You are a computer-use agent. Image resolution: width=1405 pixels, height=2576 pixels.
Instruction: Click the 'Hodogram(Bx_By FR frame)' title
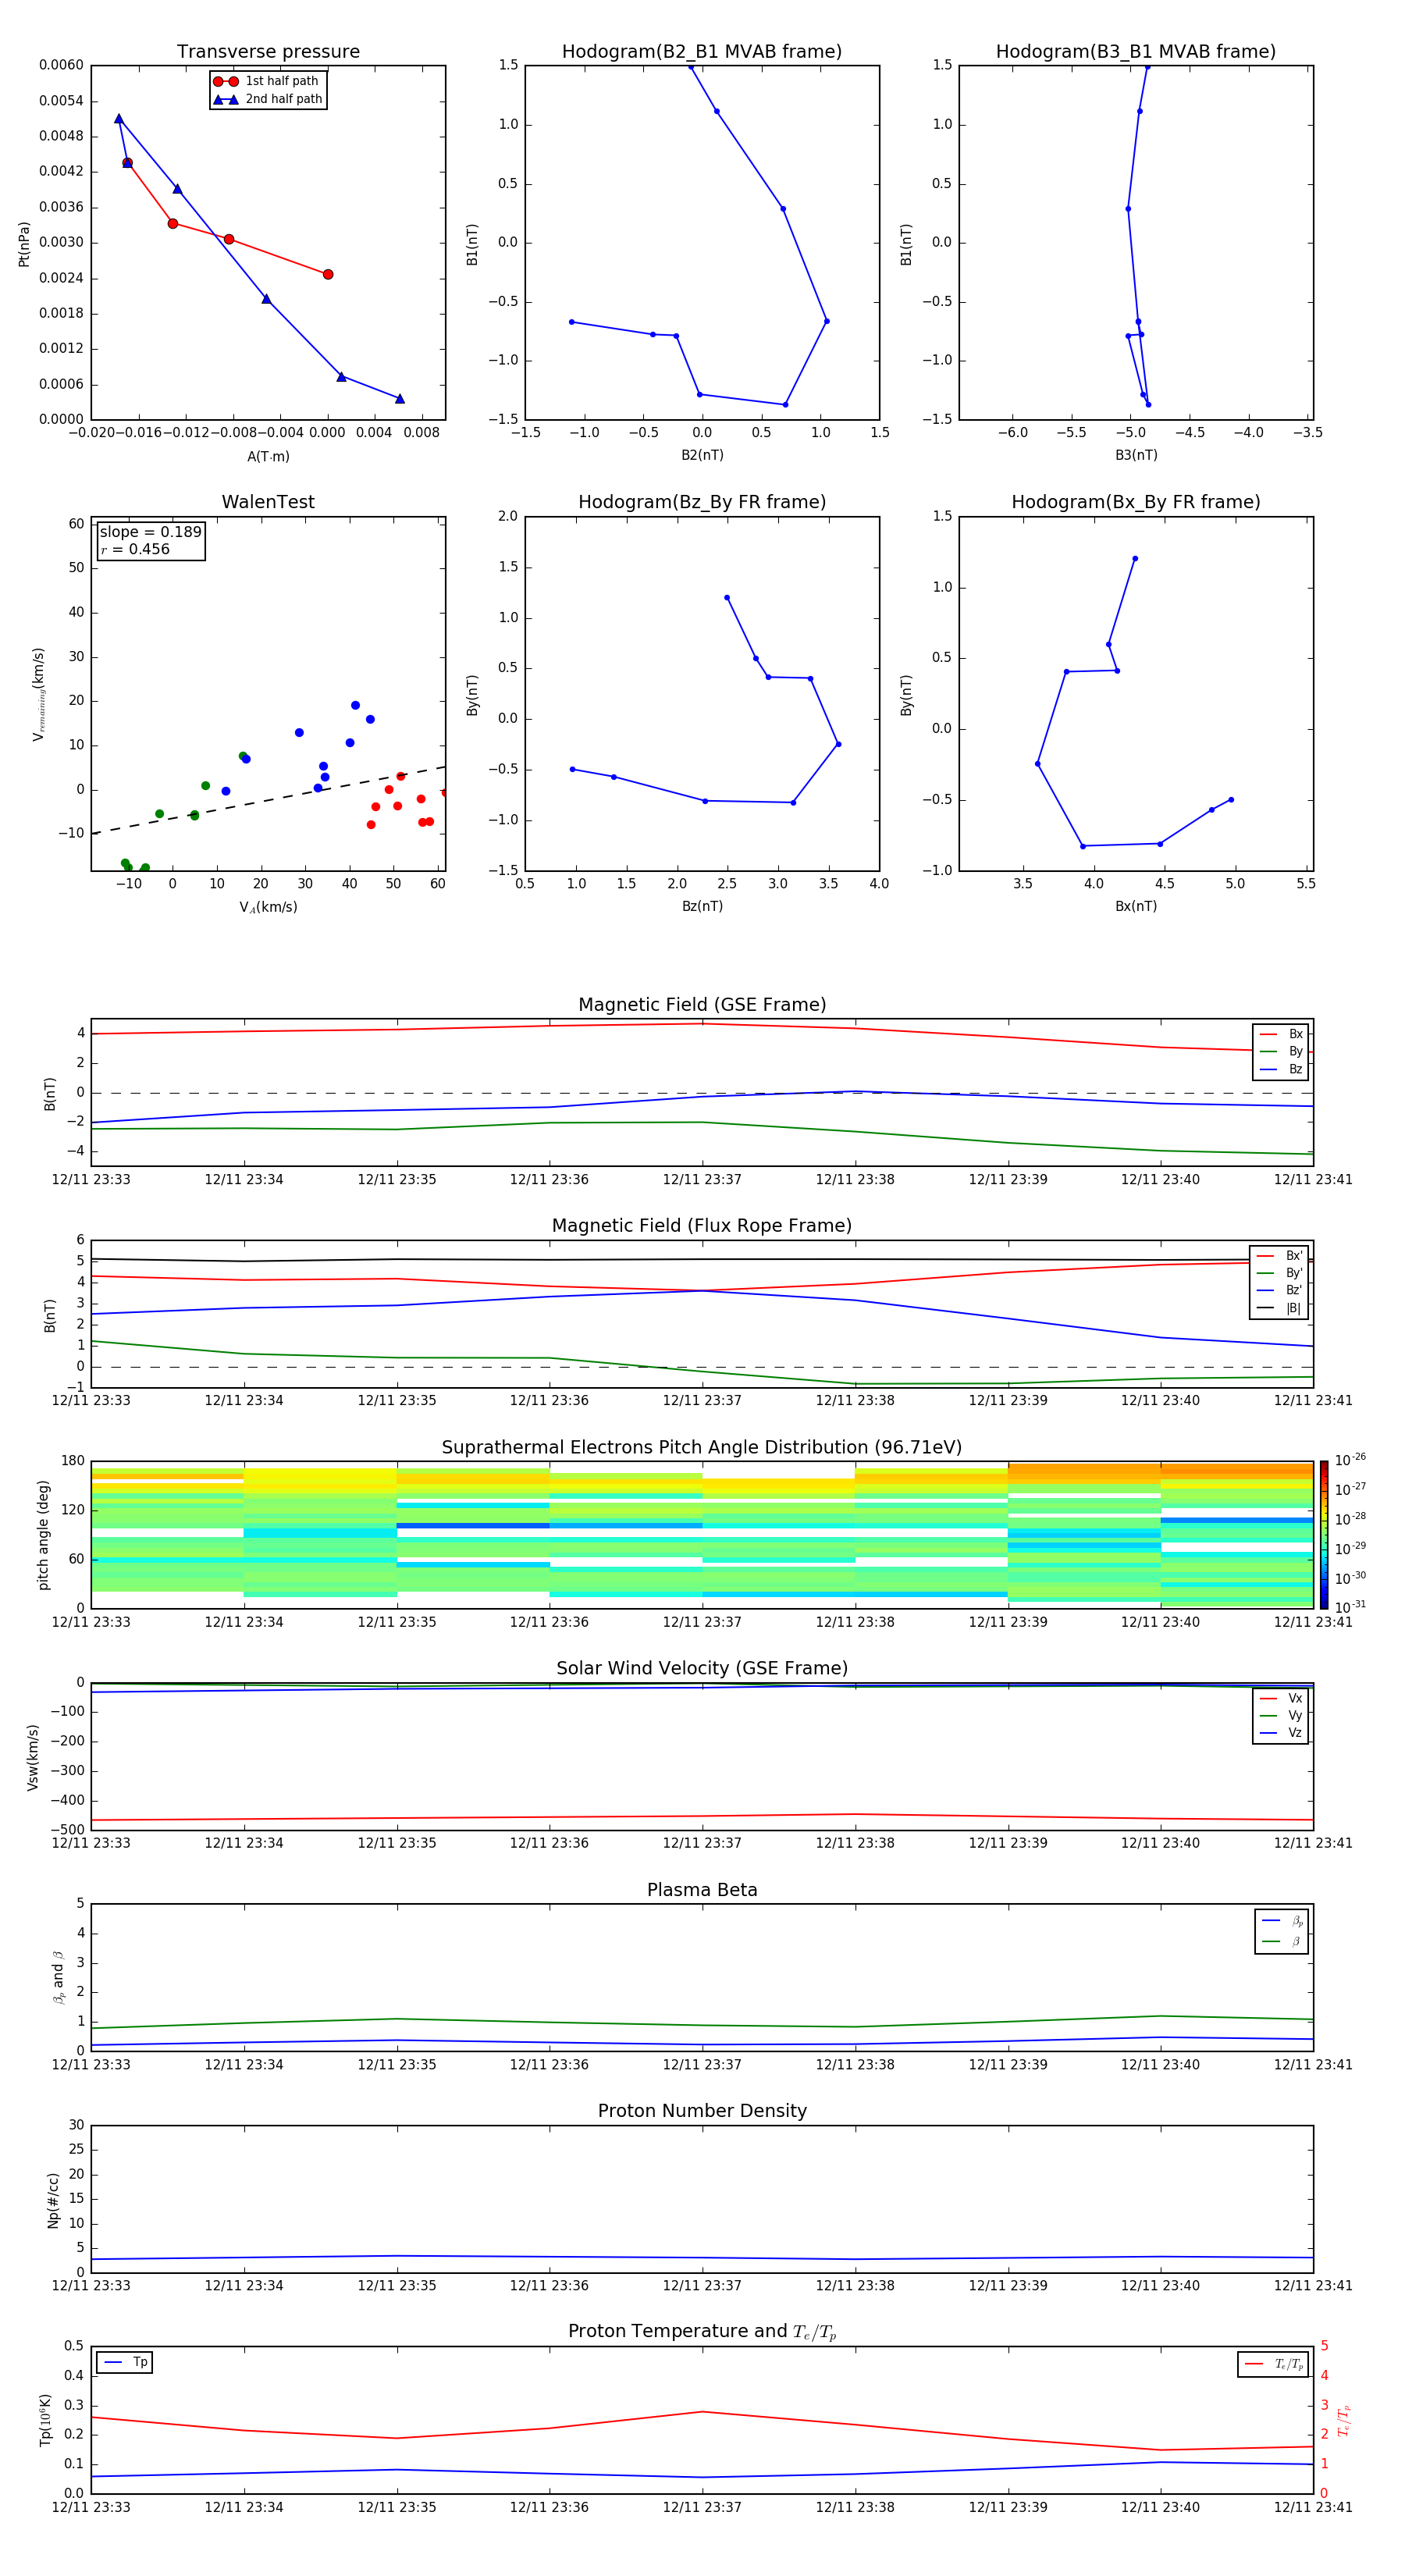pyautogui.click(x=1136, y=502)
